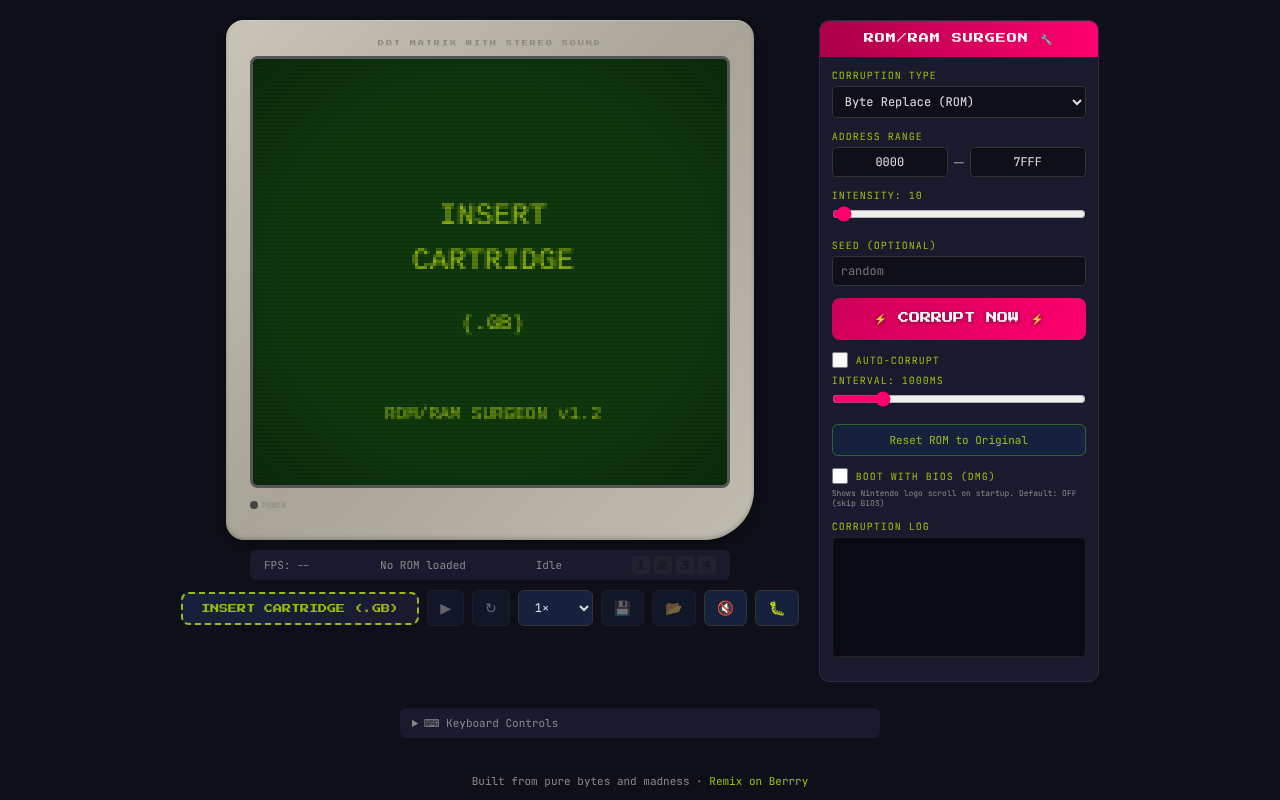Screen dimensions: 1280x800
Task: Click Reset ROM to Original
Action: [959, 440]
